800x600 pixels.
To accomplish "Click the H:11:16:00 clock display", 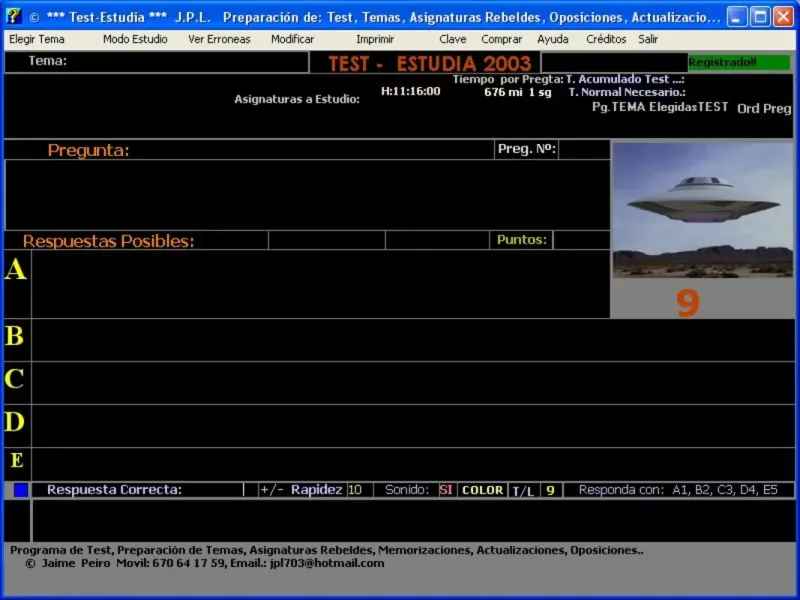I will click(x=411, y=91).
